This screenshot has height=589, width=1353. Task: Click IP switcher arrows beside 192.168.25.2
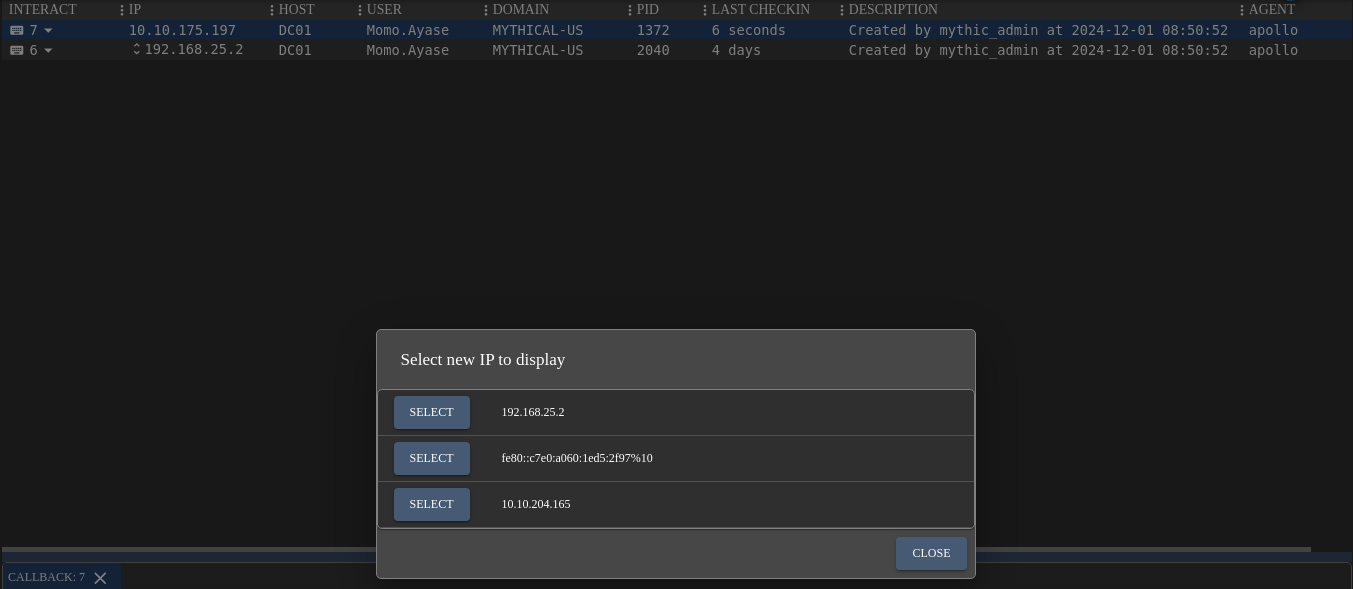[136, 49]
